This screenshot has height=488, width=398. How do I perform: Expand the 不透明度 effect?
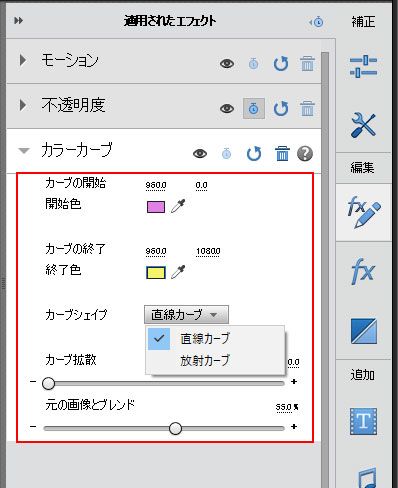coord(23,105)
